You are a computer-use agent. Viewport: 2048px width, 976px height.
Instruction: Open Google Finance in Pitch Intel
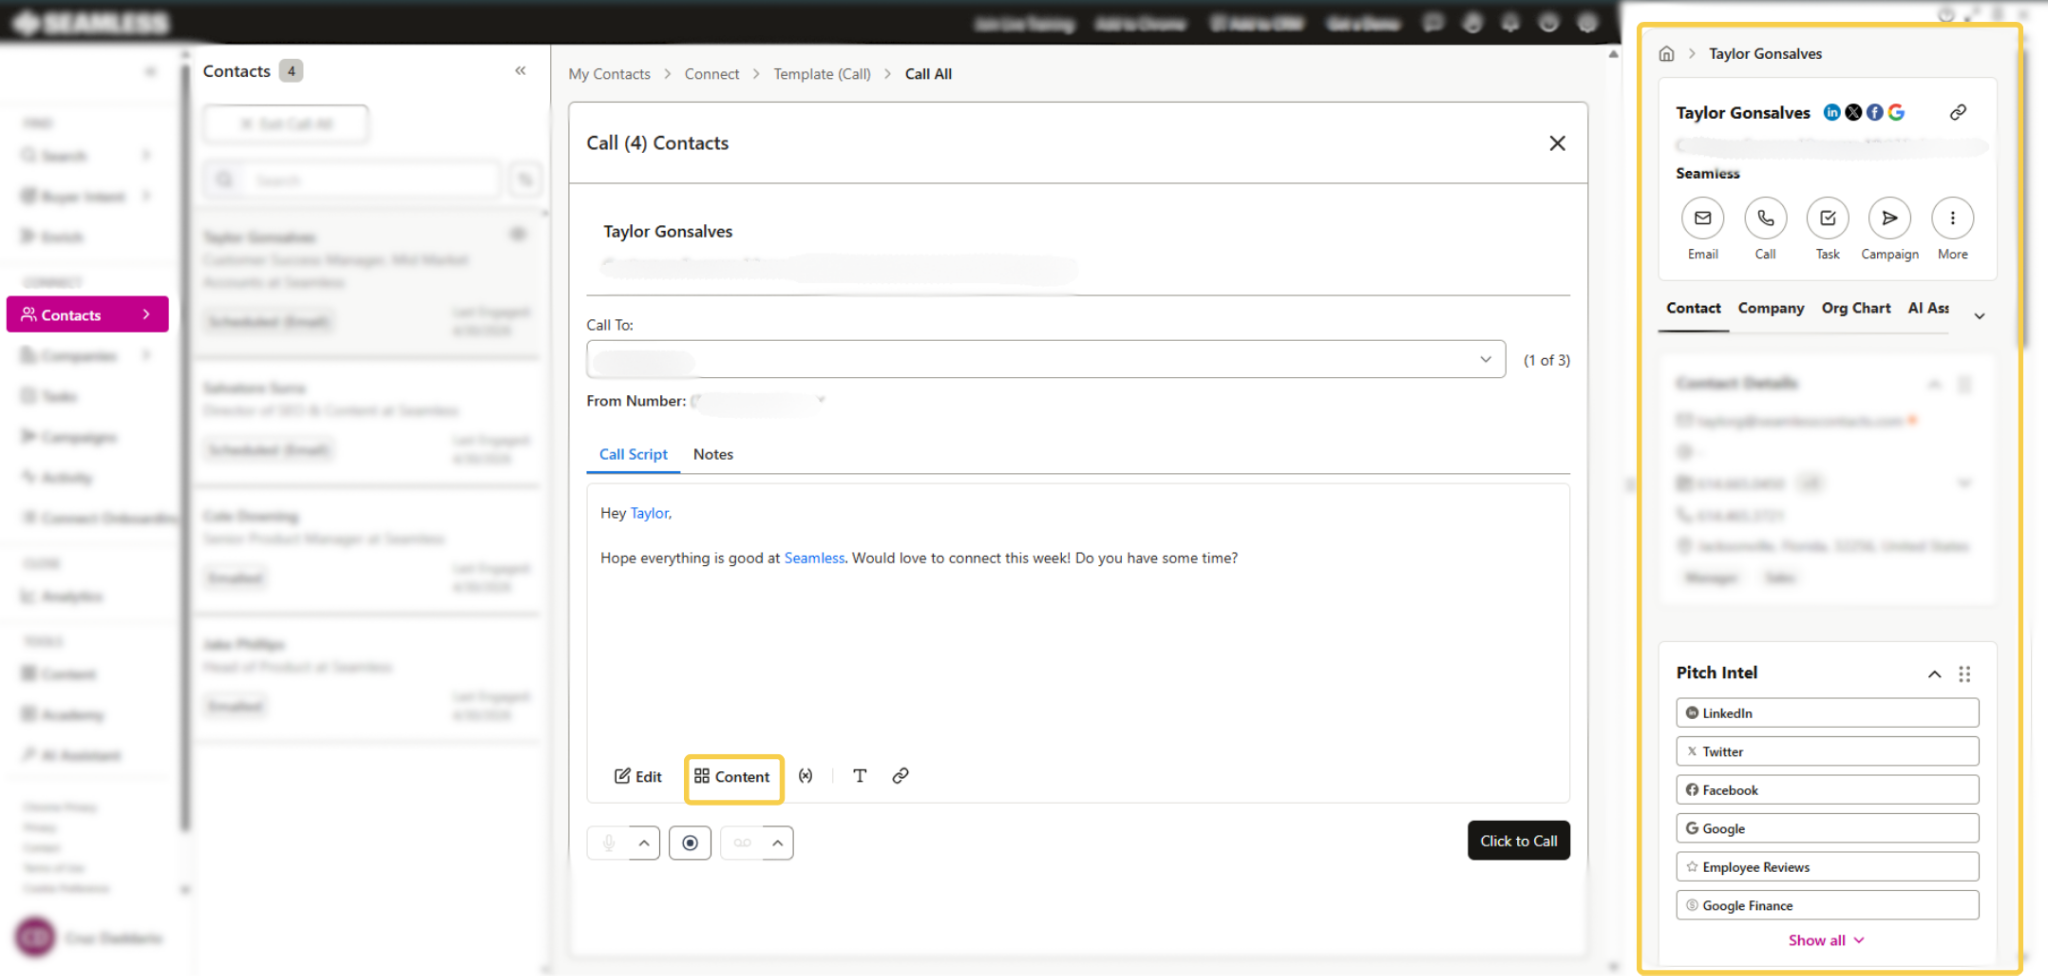[1827, 905]
